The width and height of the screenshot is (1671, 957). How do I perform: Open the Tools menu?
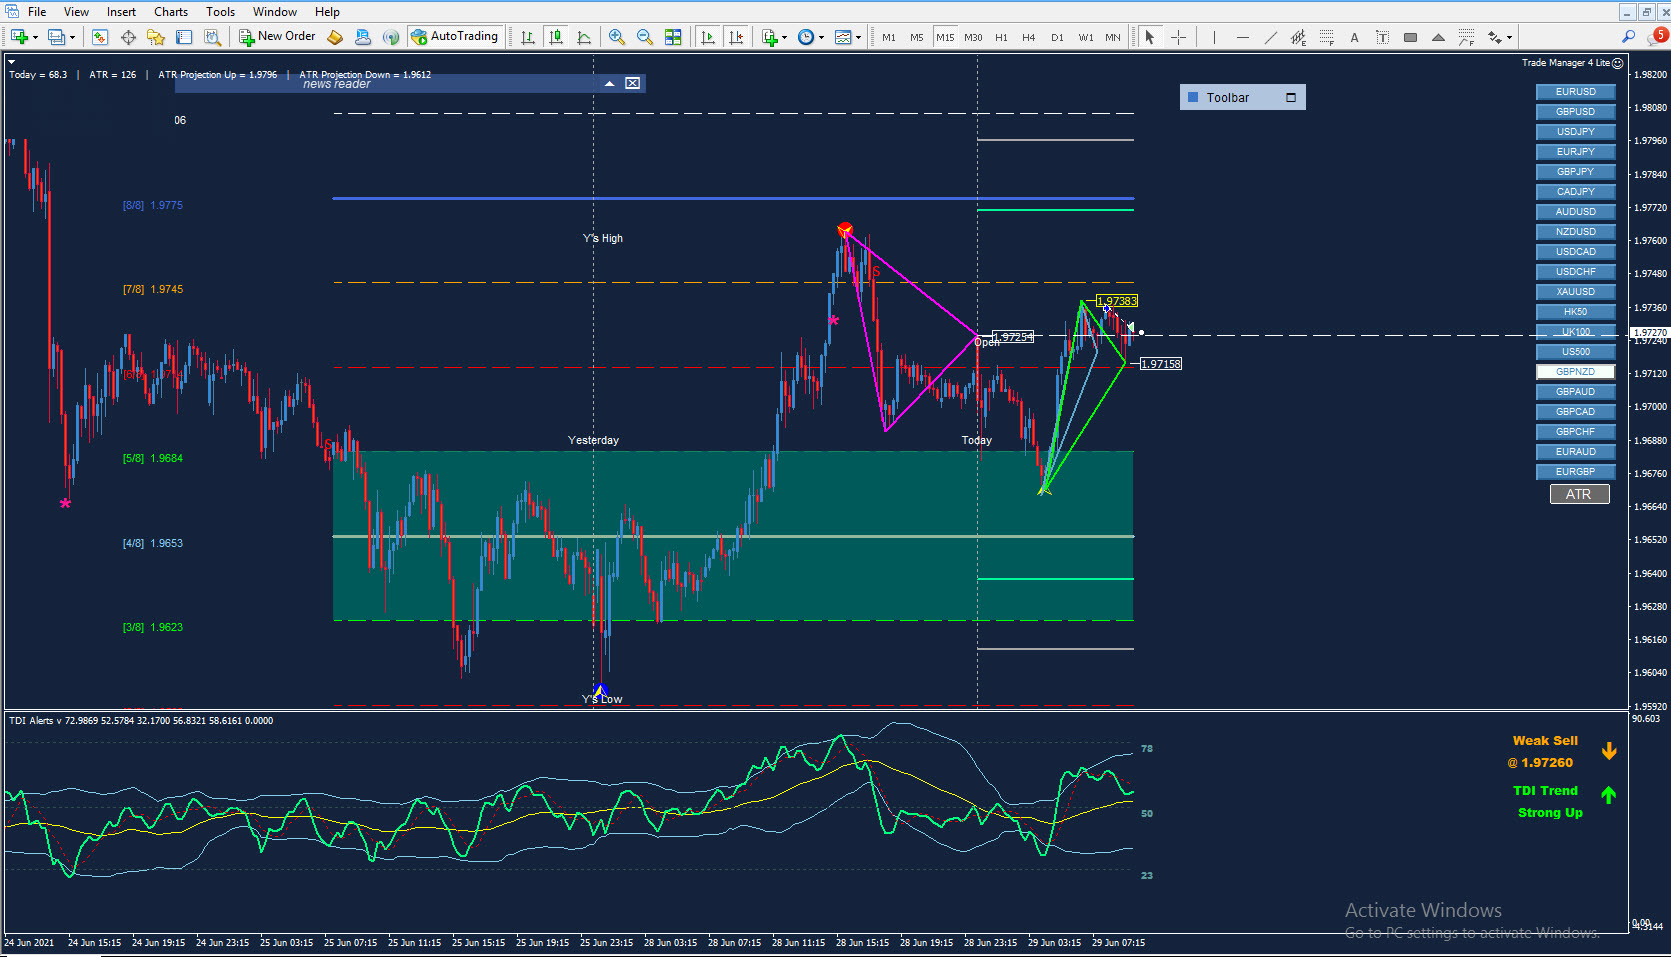click(220, 12)
